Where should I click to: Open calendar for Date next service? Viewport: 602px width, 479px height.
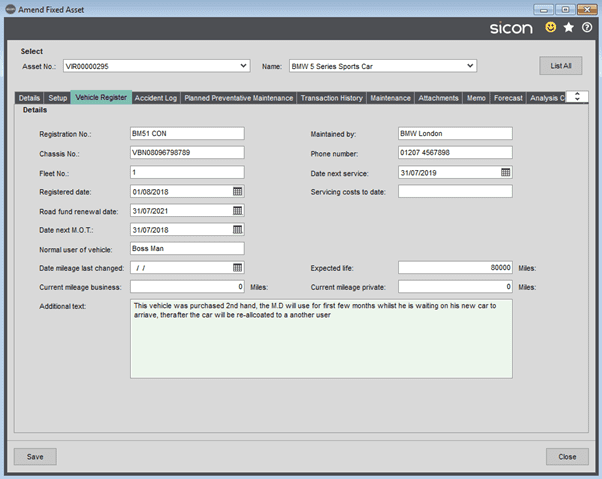pyautogui.click(x=506, y=172)
